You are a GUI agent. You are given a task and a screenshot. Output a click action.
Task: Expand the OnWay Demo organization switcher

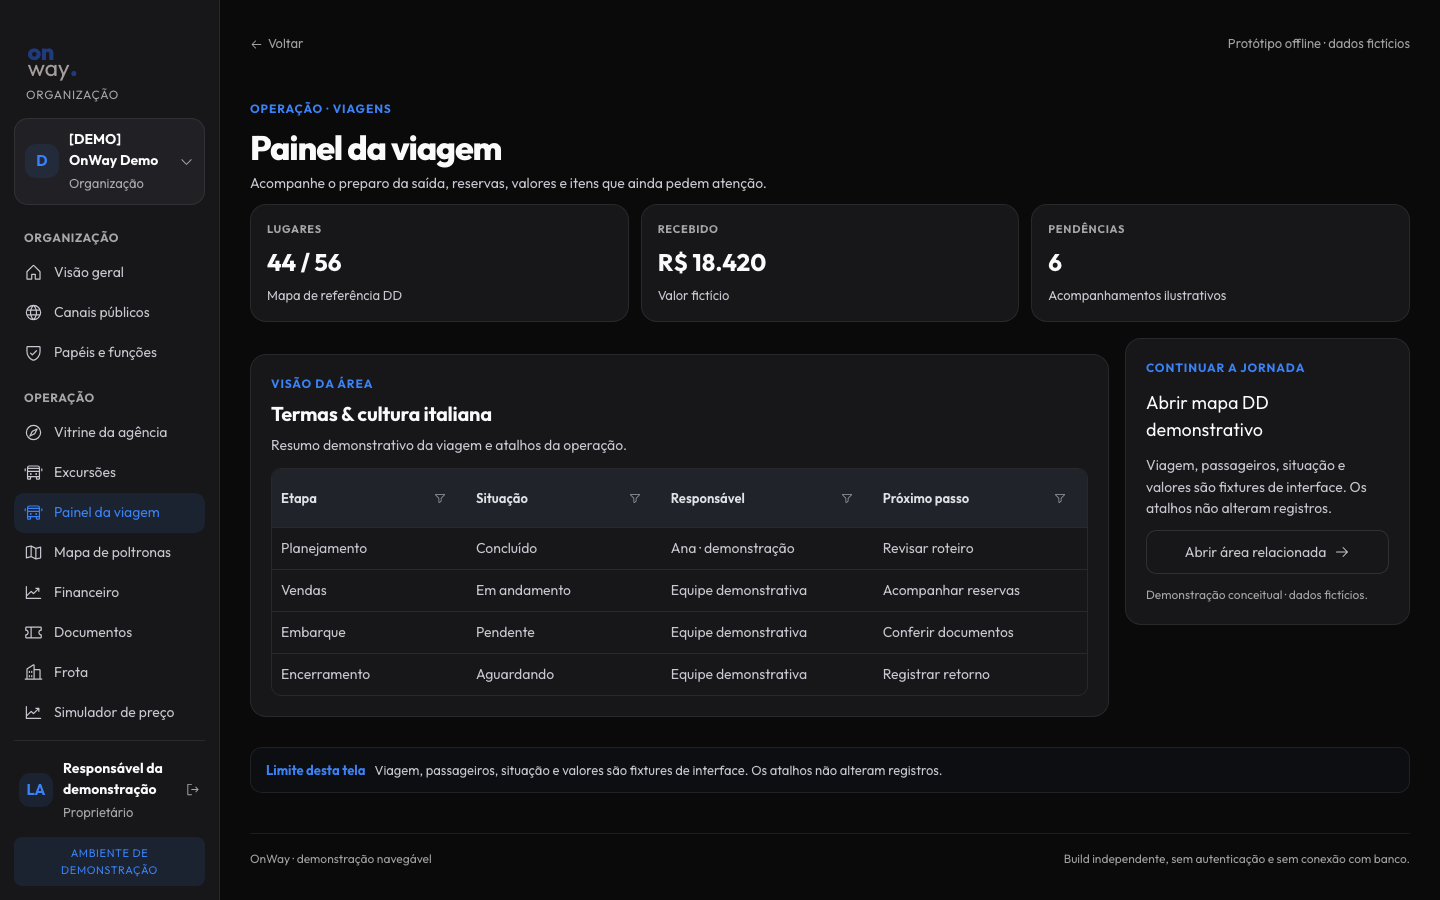[109, 161]
